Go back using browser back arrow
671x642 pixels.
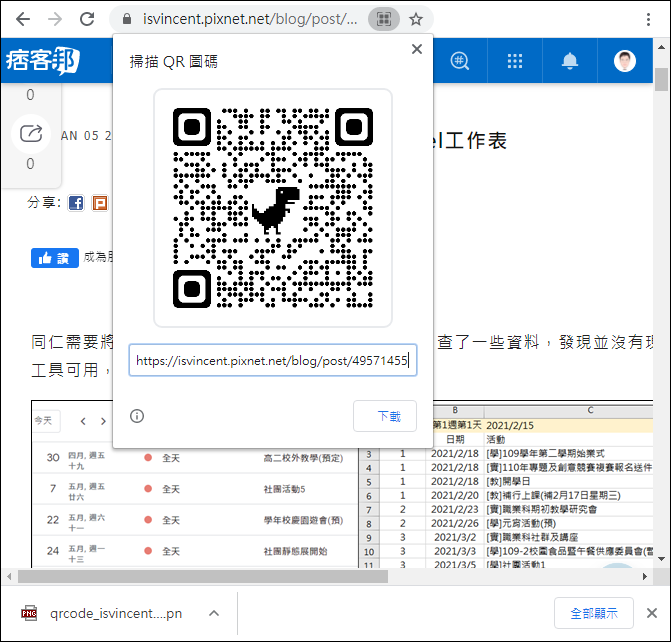[x=22, y=19]
